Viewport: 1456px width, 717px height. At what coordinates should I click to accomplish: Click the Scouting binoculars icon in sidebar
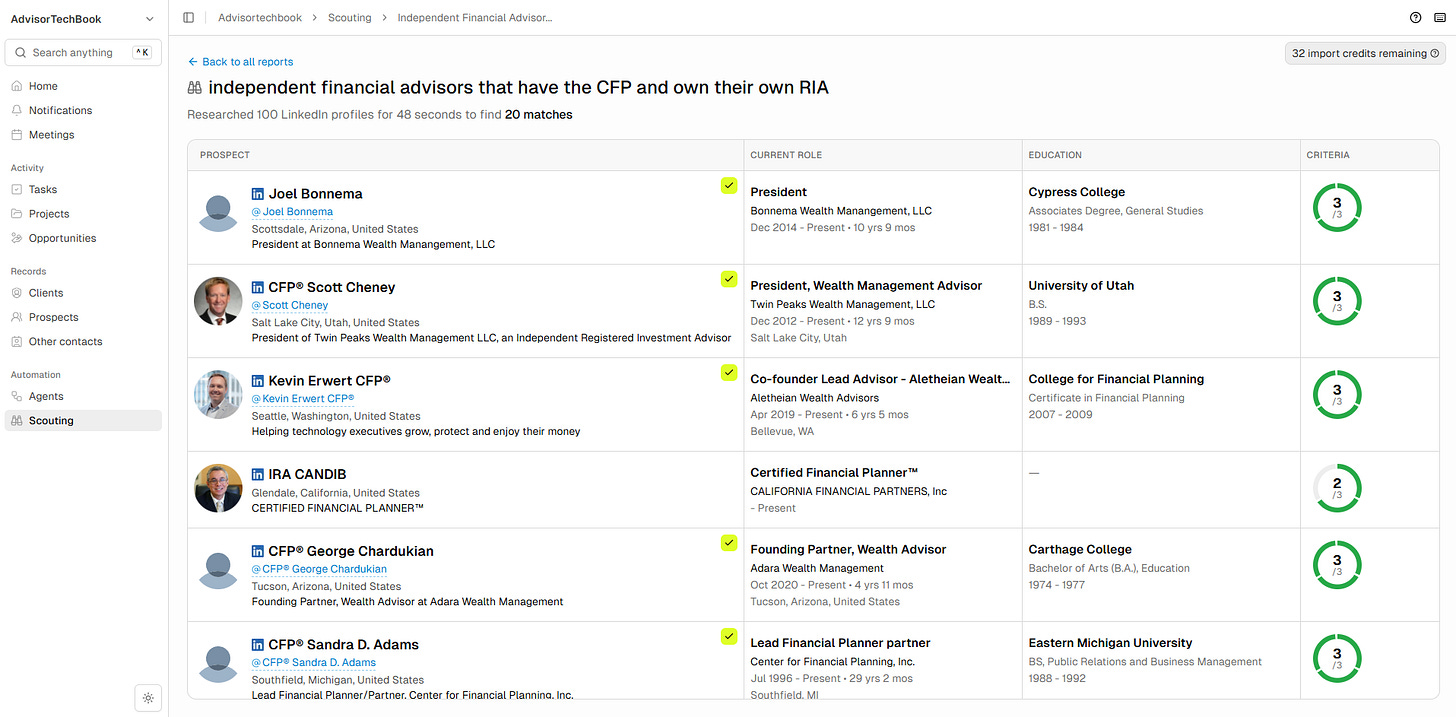click(x=17, y=421)
